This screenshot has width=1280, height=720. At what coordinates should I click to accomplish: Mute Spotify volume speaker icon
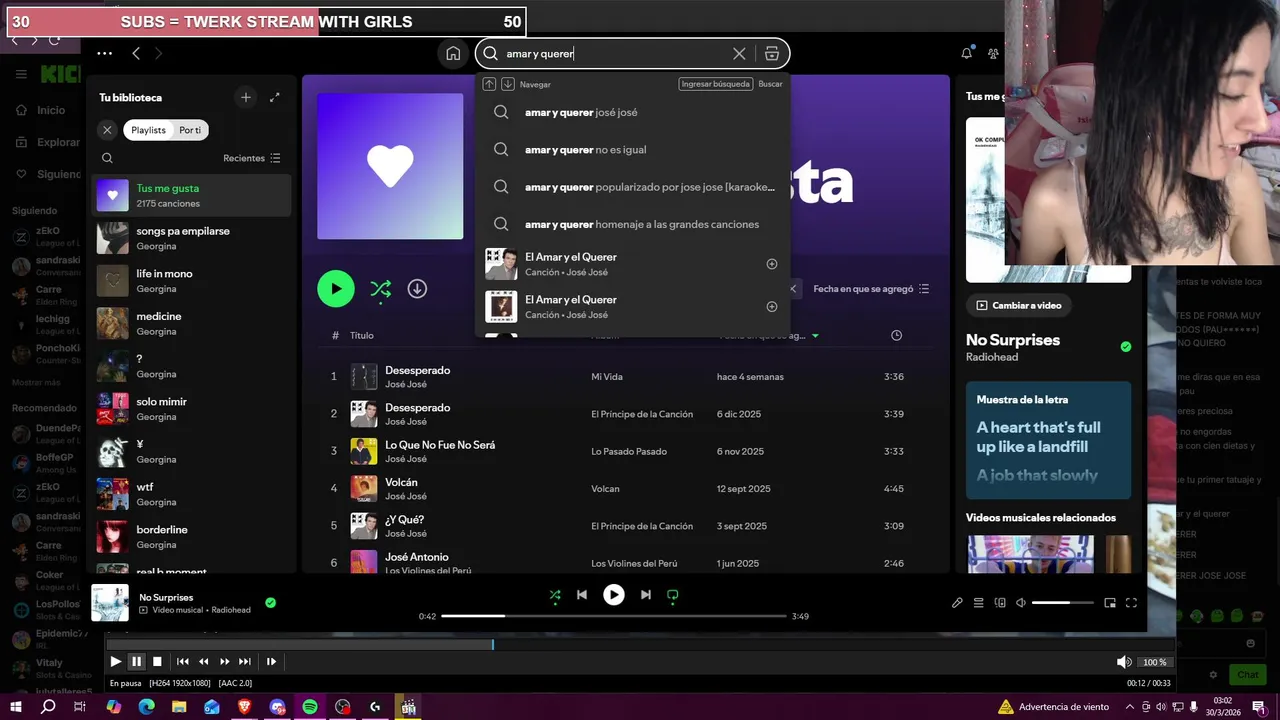(1021, 603)
